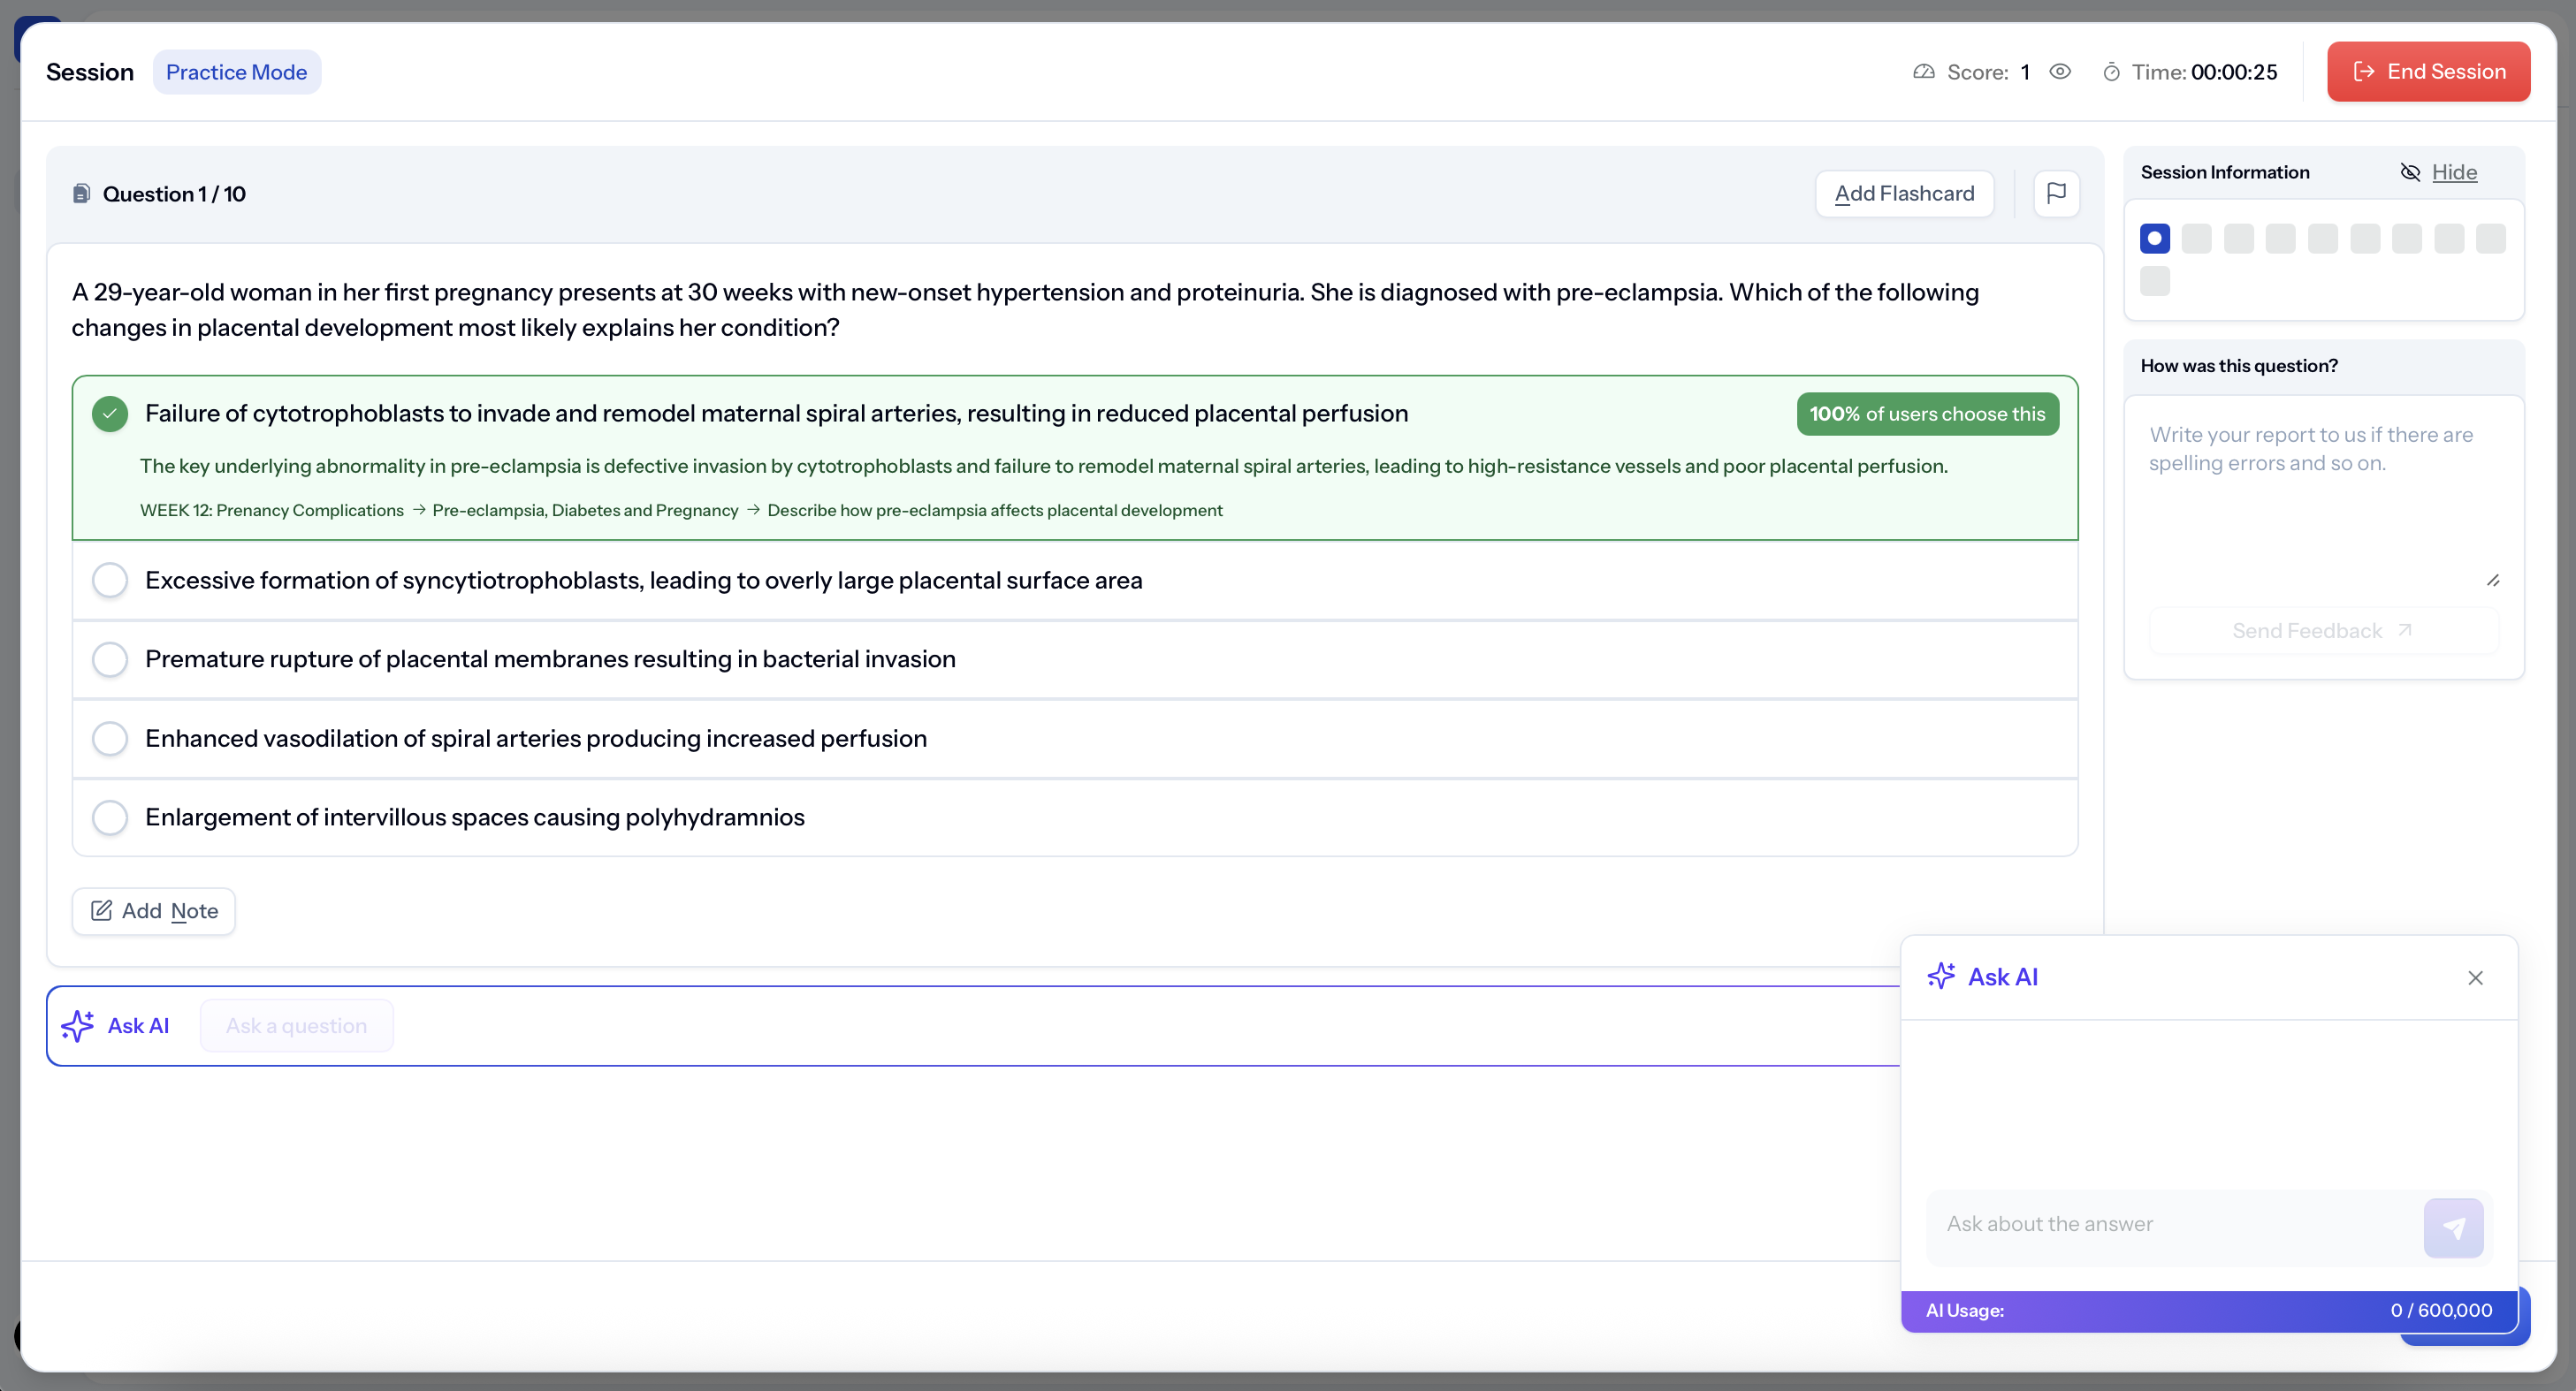Click the question document icon beside Question 1 / 10
This screenshot has width=2576, height=1391.
(x=82, y=194)
